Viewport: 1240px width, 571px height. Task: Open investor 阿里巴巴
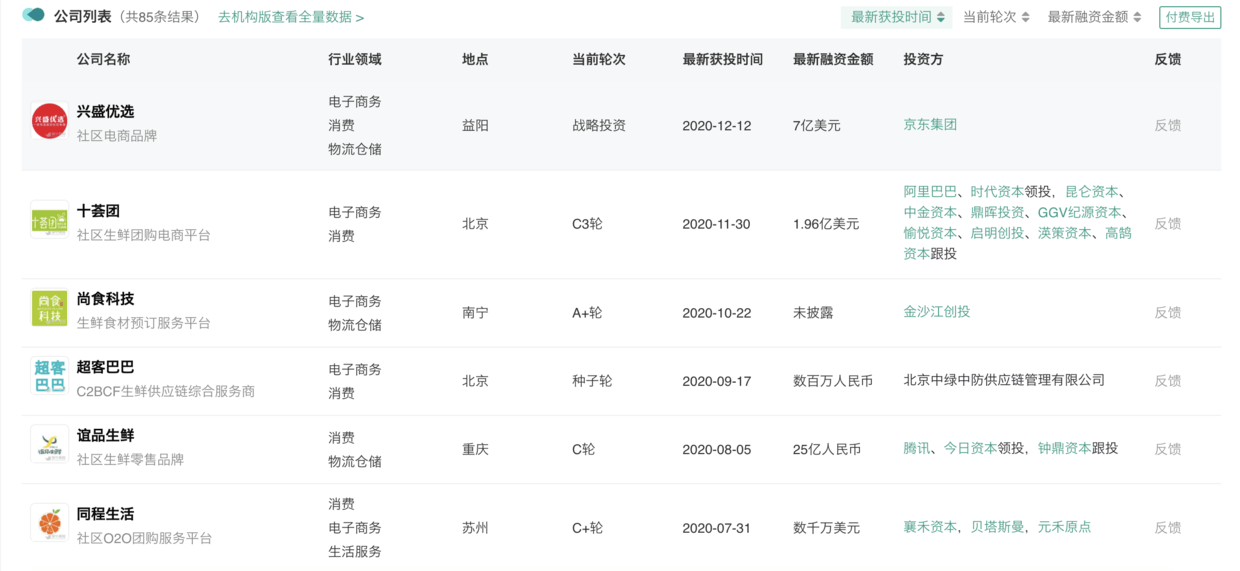point(930,192)
